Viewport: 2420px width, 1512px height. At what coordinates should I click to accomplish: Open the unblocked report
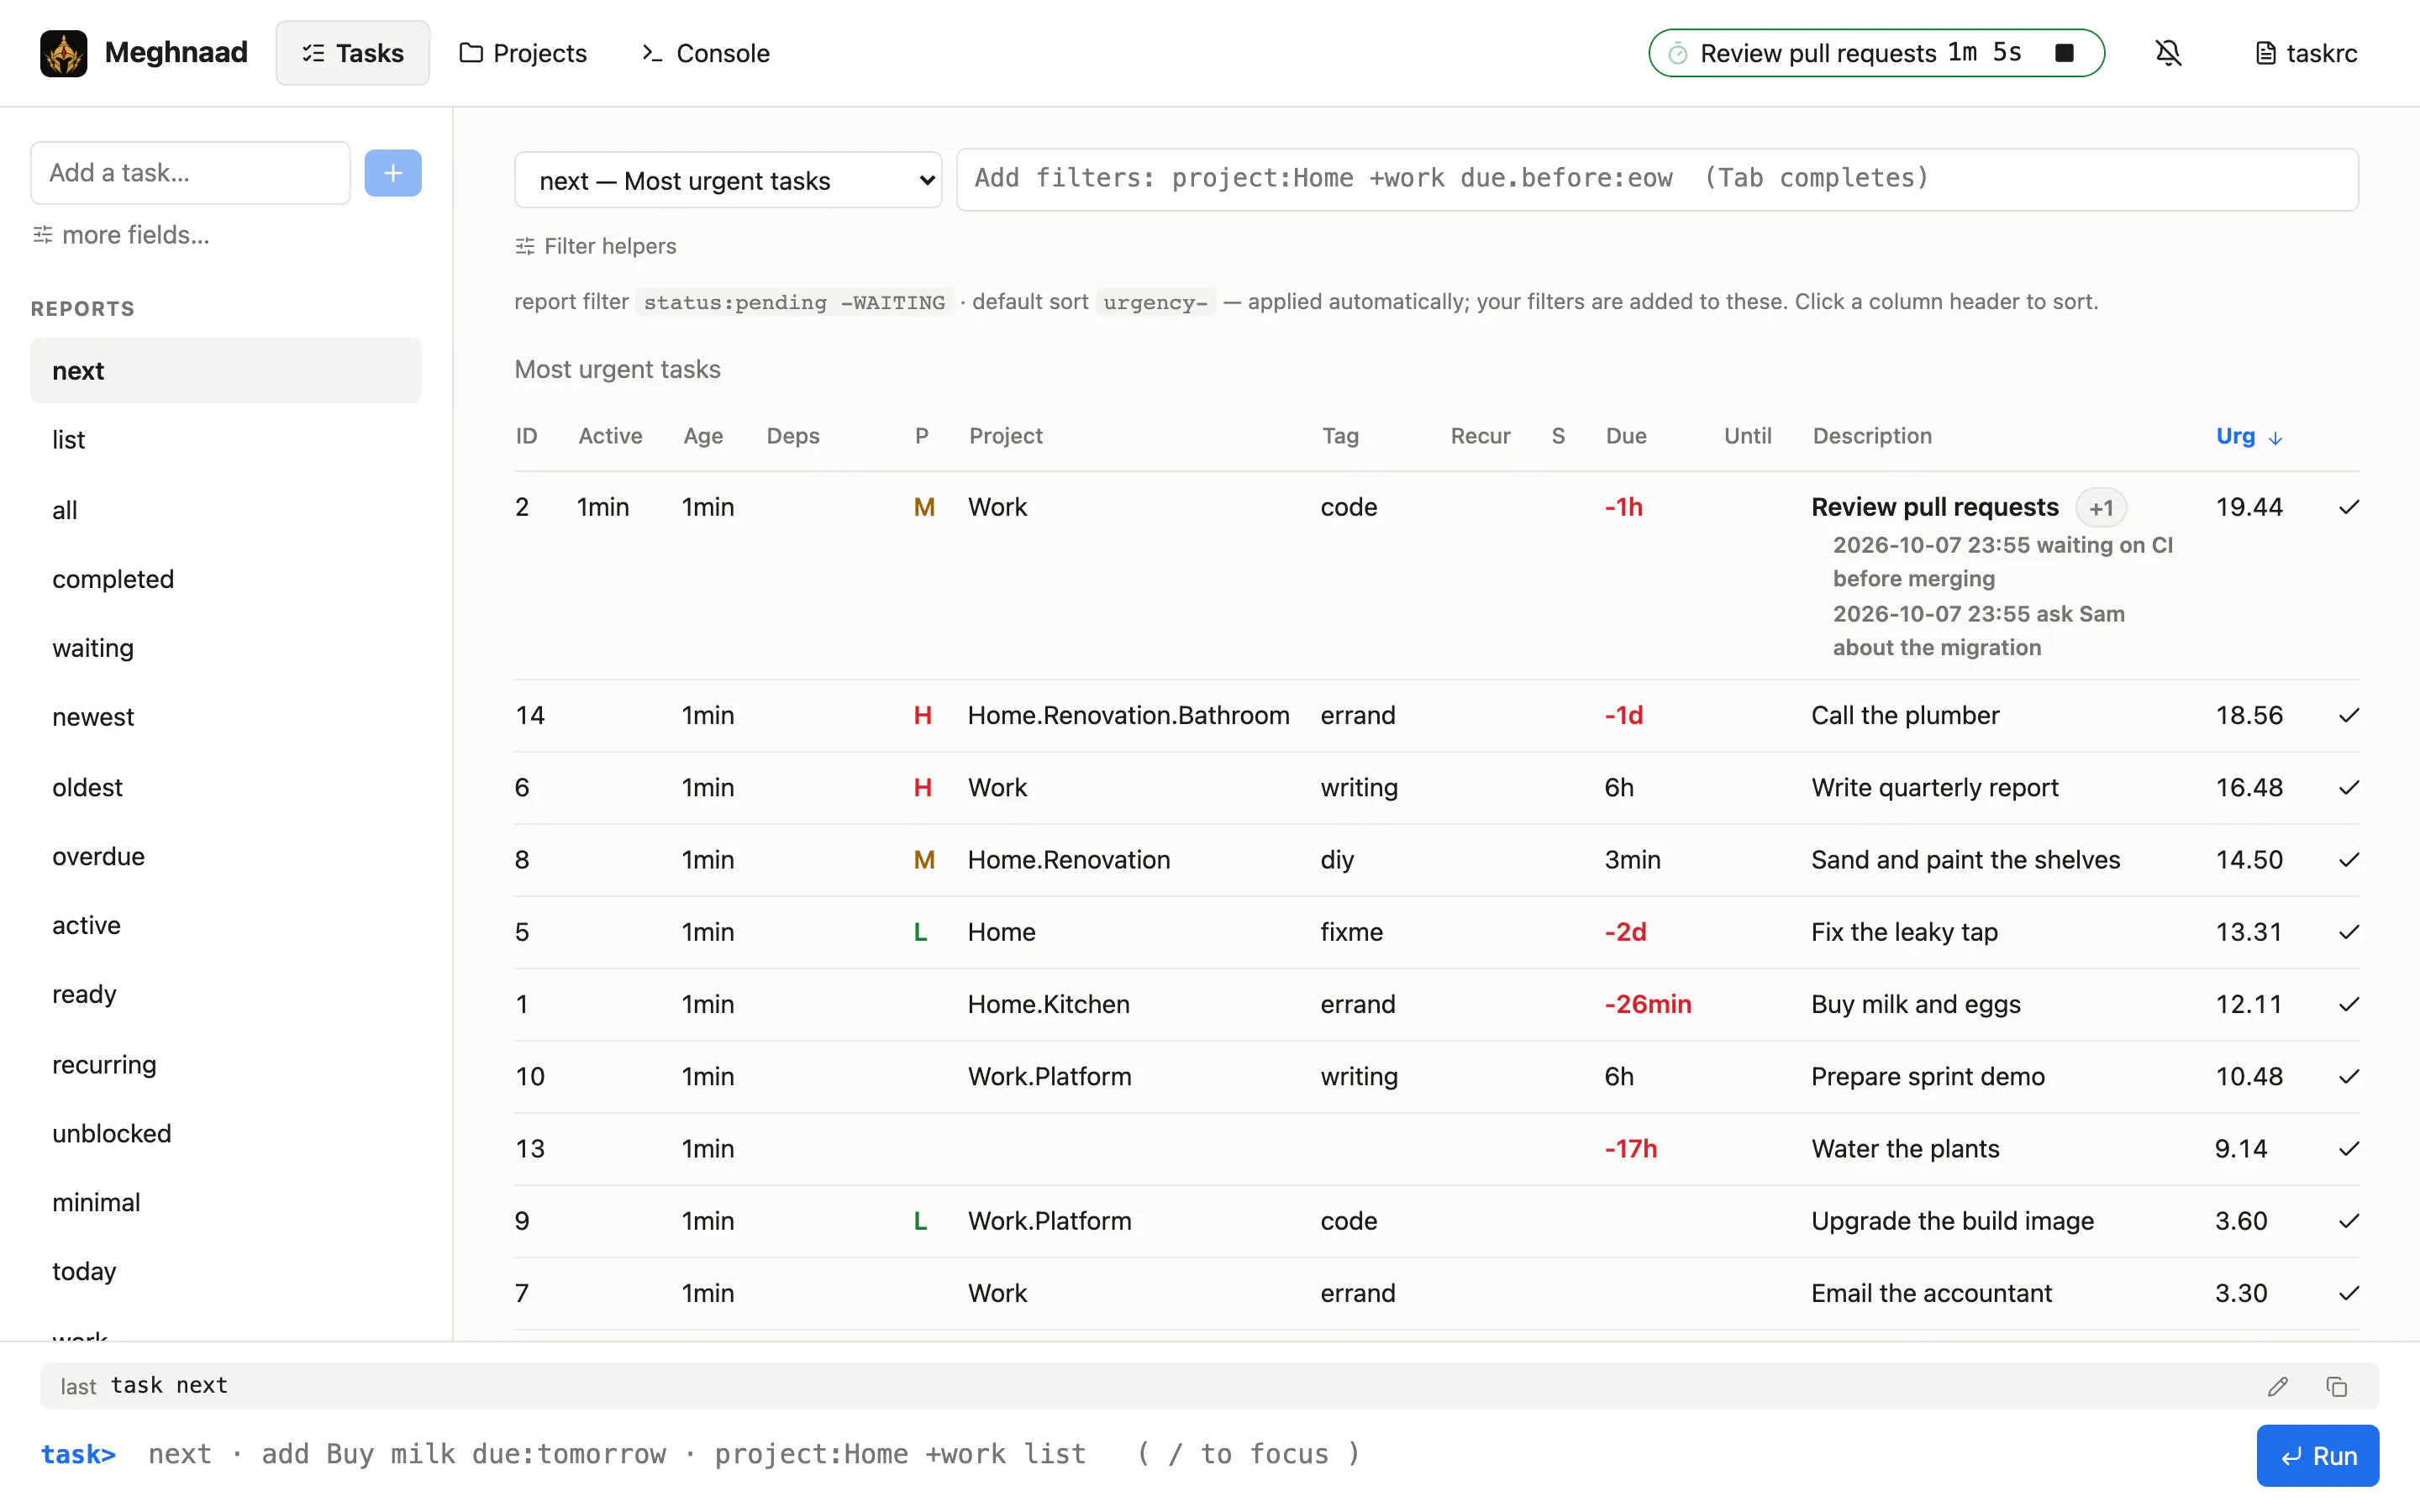[226, 1133]
